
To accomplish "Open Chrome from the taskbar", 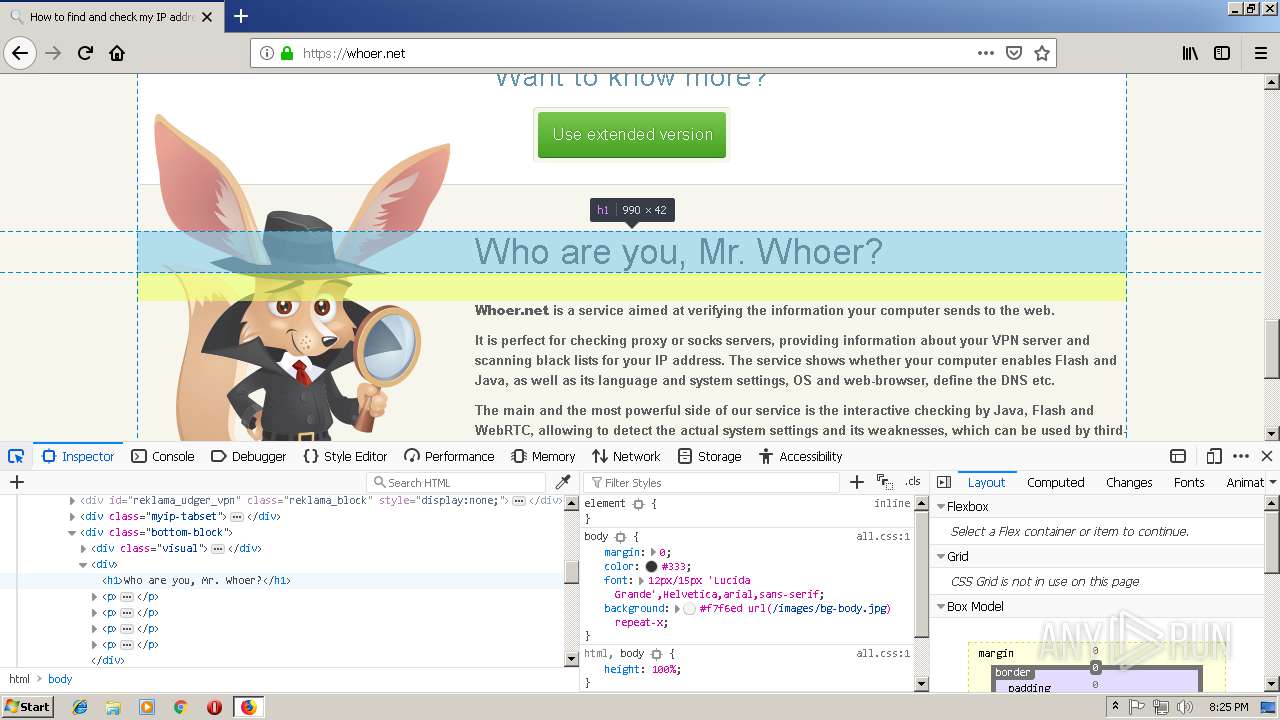I will pyautogui.click(x=180, y=707).
